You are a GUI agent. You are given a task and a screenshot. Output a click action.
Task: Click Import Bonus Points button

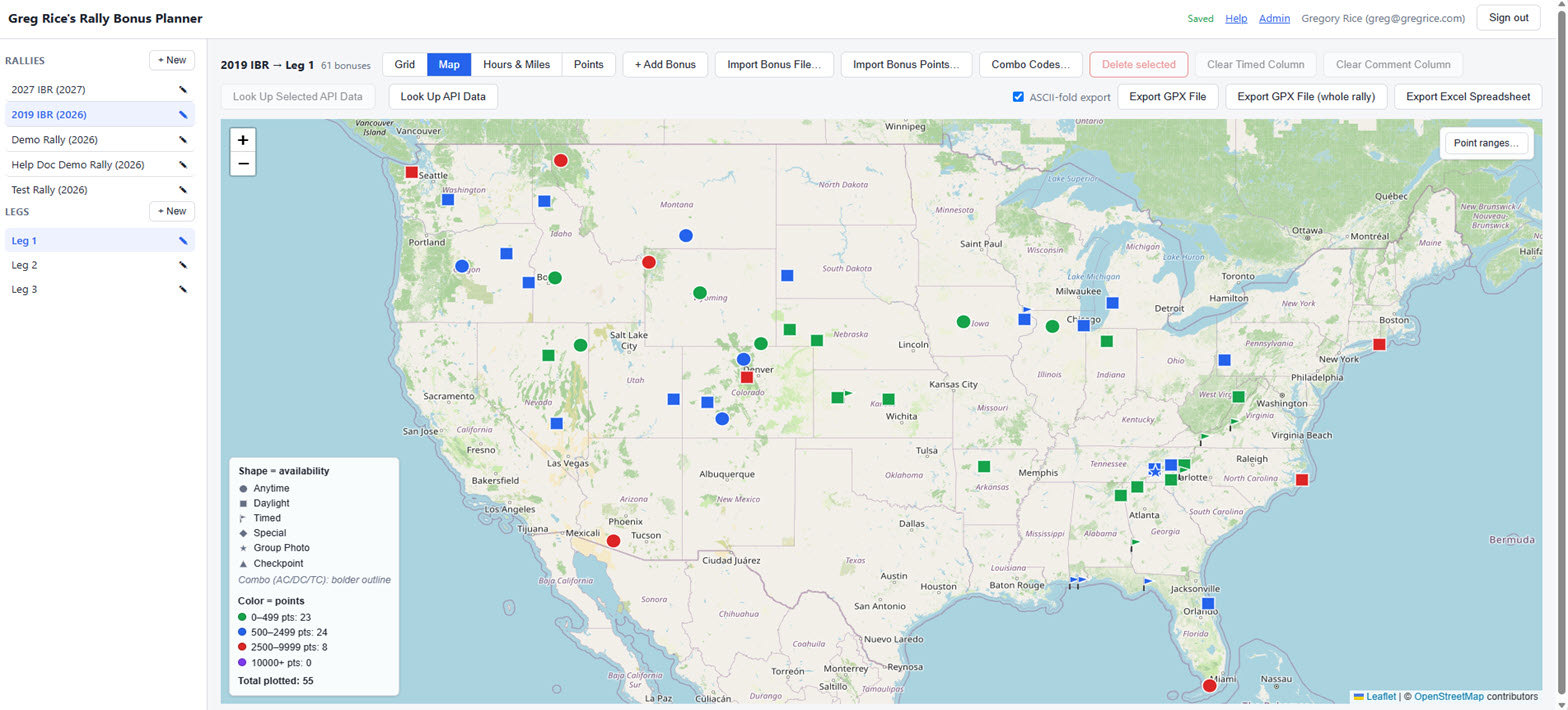click(906, 64)
